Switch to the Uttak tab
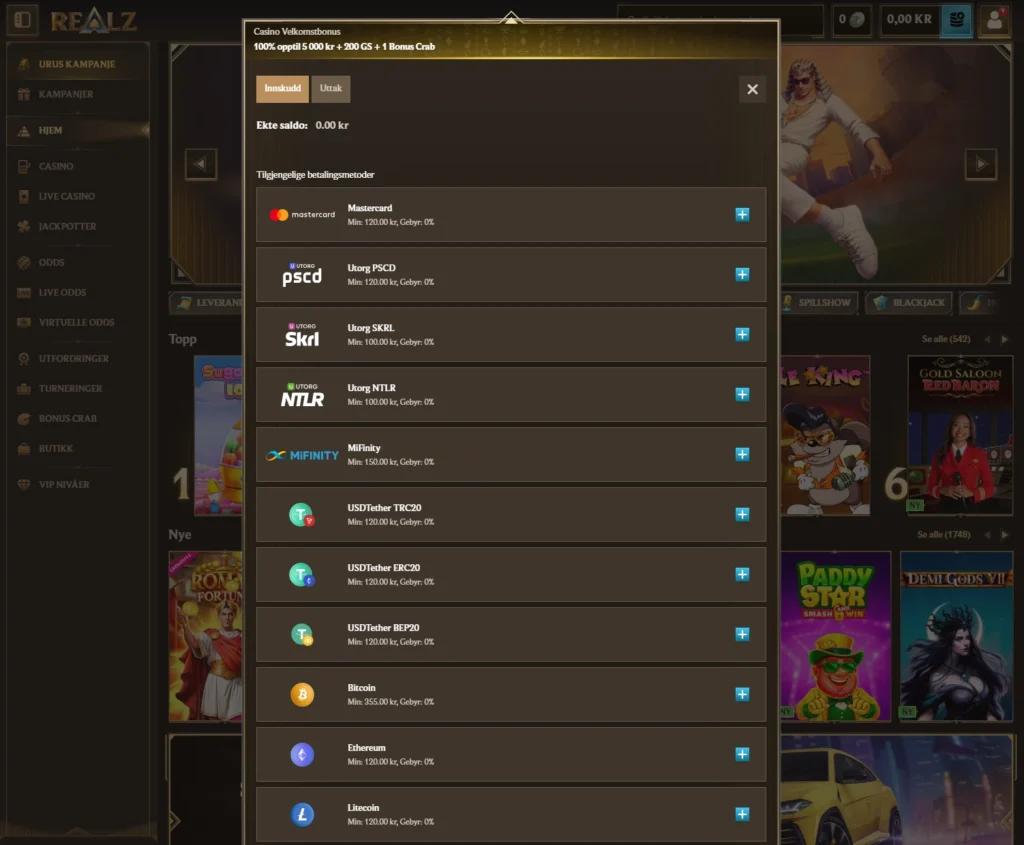 [330, 89]
